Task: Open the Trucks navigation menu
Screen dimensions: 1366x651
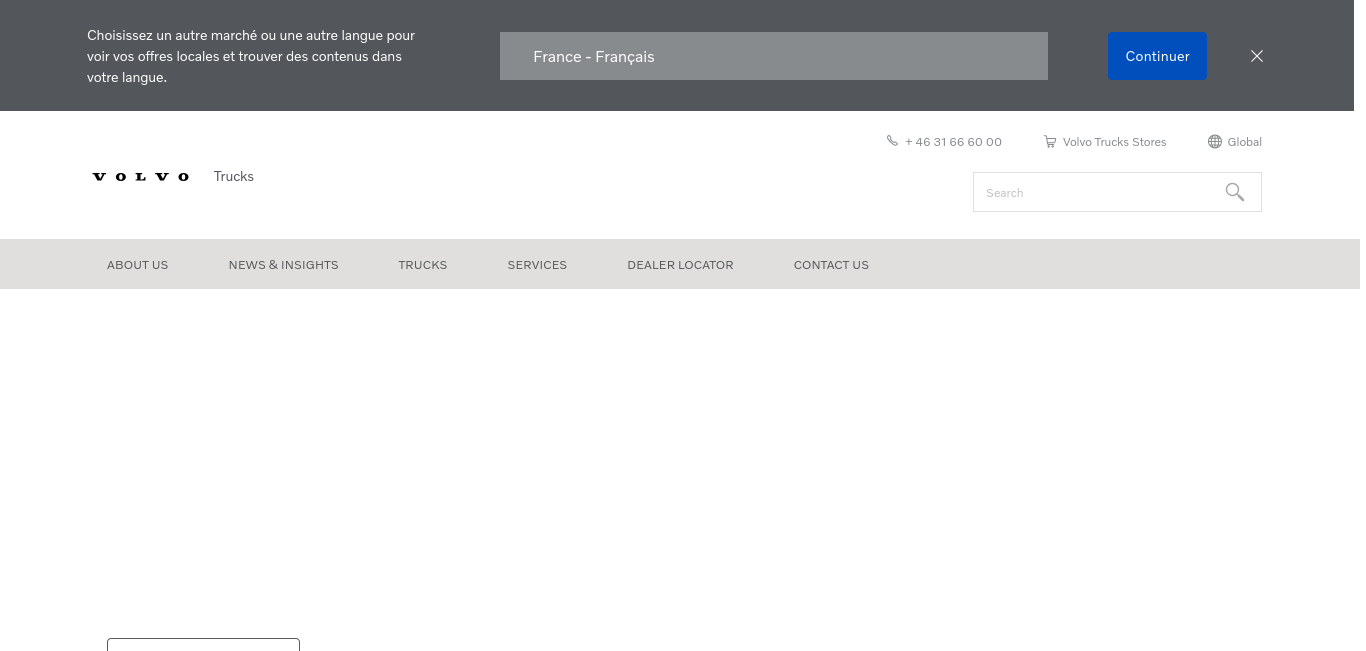Action: click(423, 265)
